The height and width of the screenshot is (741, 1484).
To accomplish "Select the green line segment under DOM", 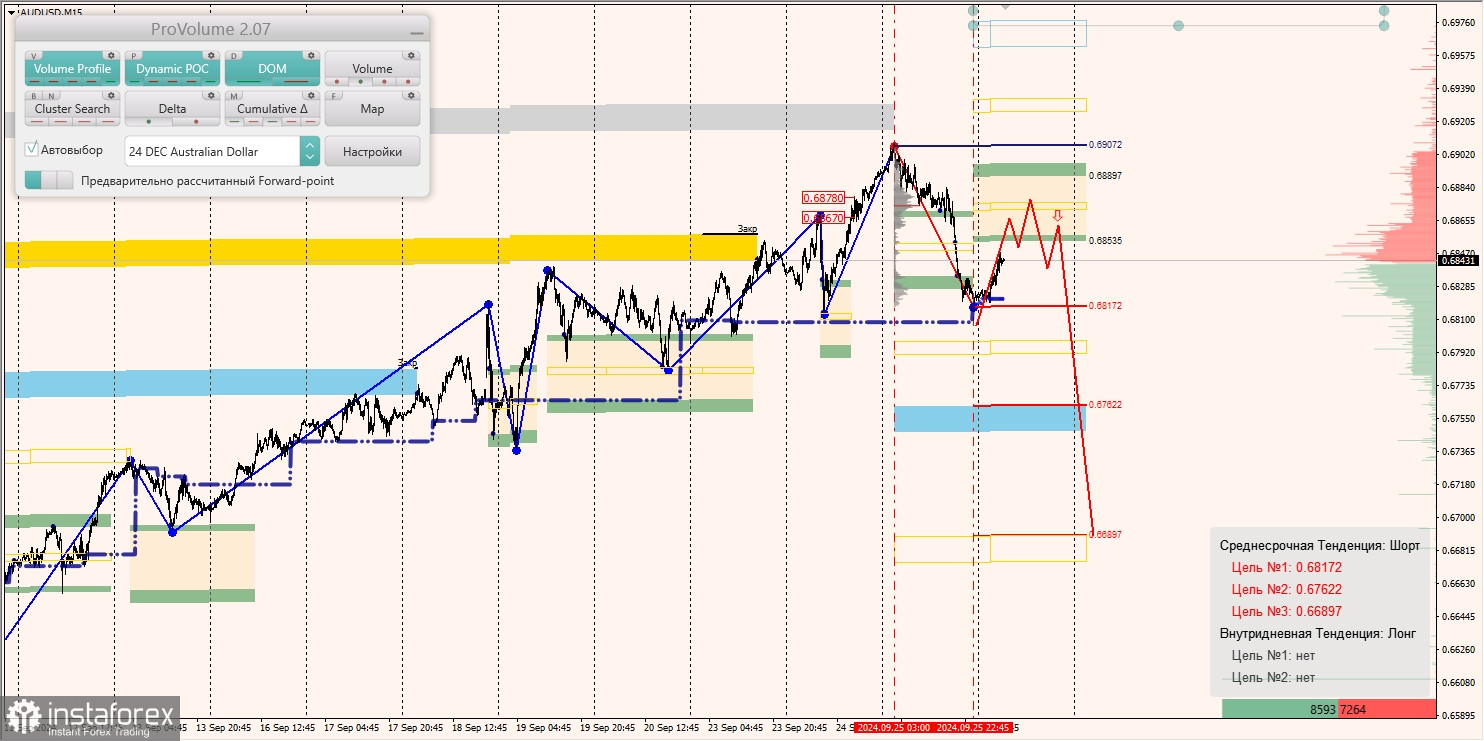I will 248,81.
